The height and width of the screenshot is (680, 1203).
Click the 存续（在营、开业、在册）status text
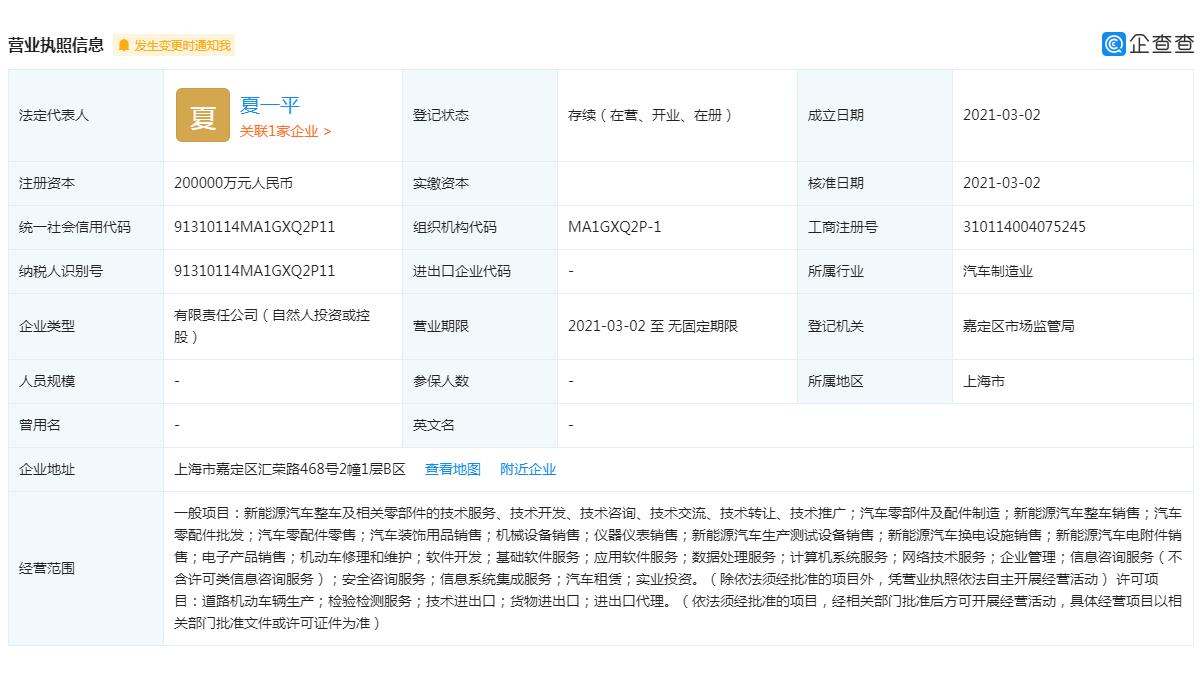[x=651, y=114]
